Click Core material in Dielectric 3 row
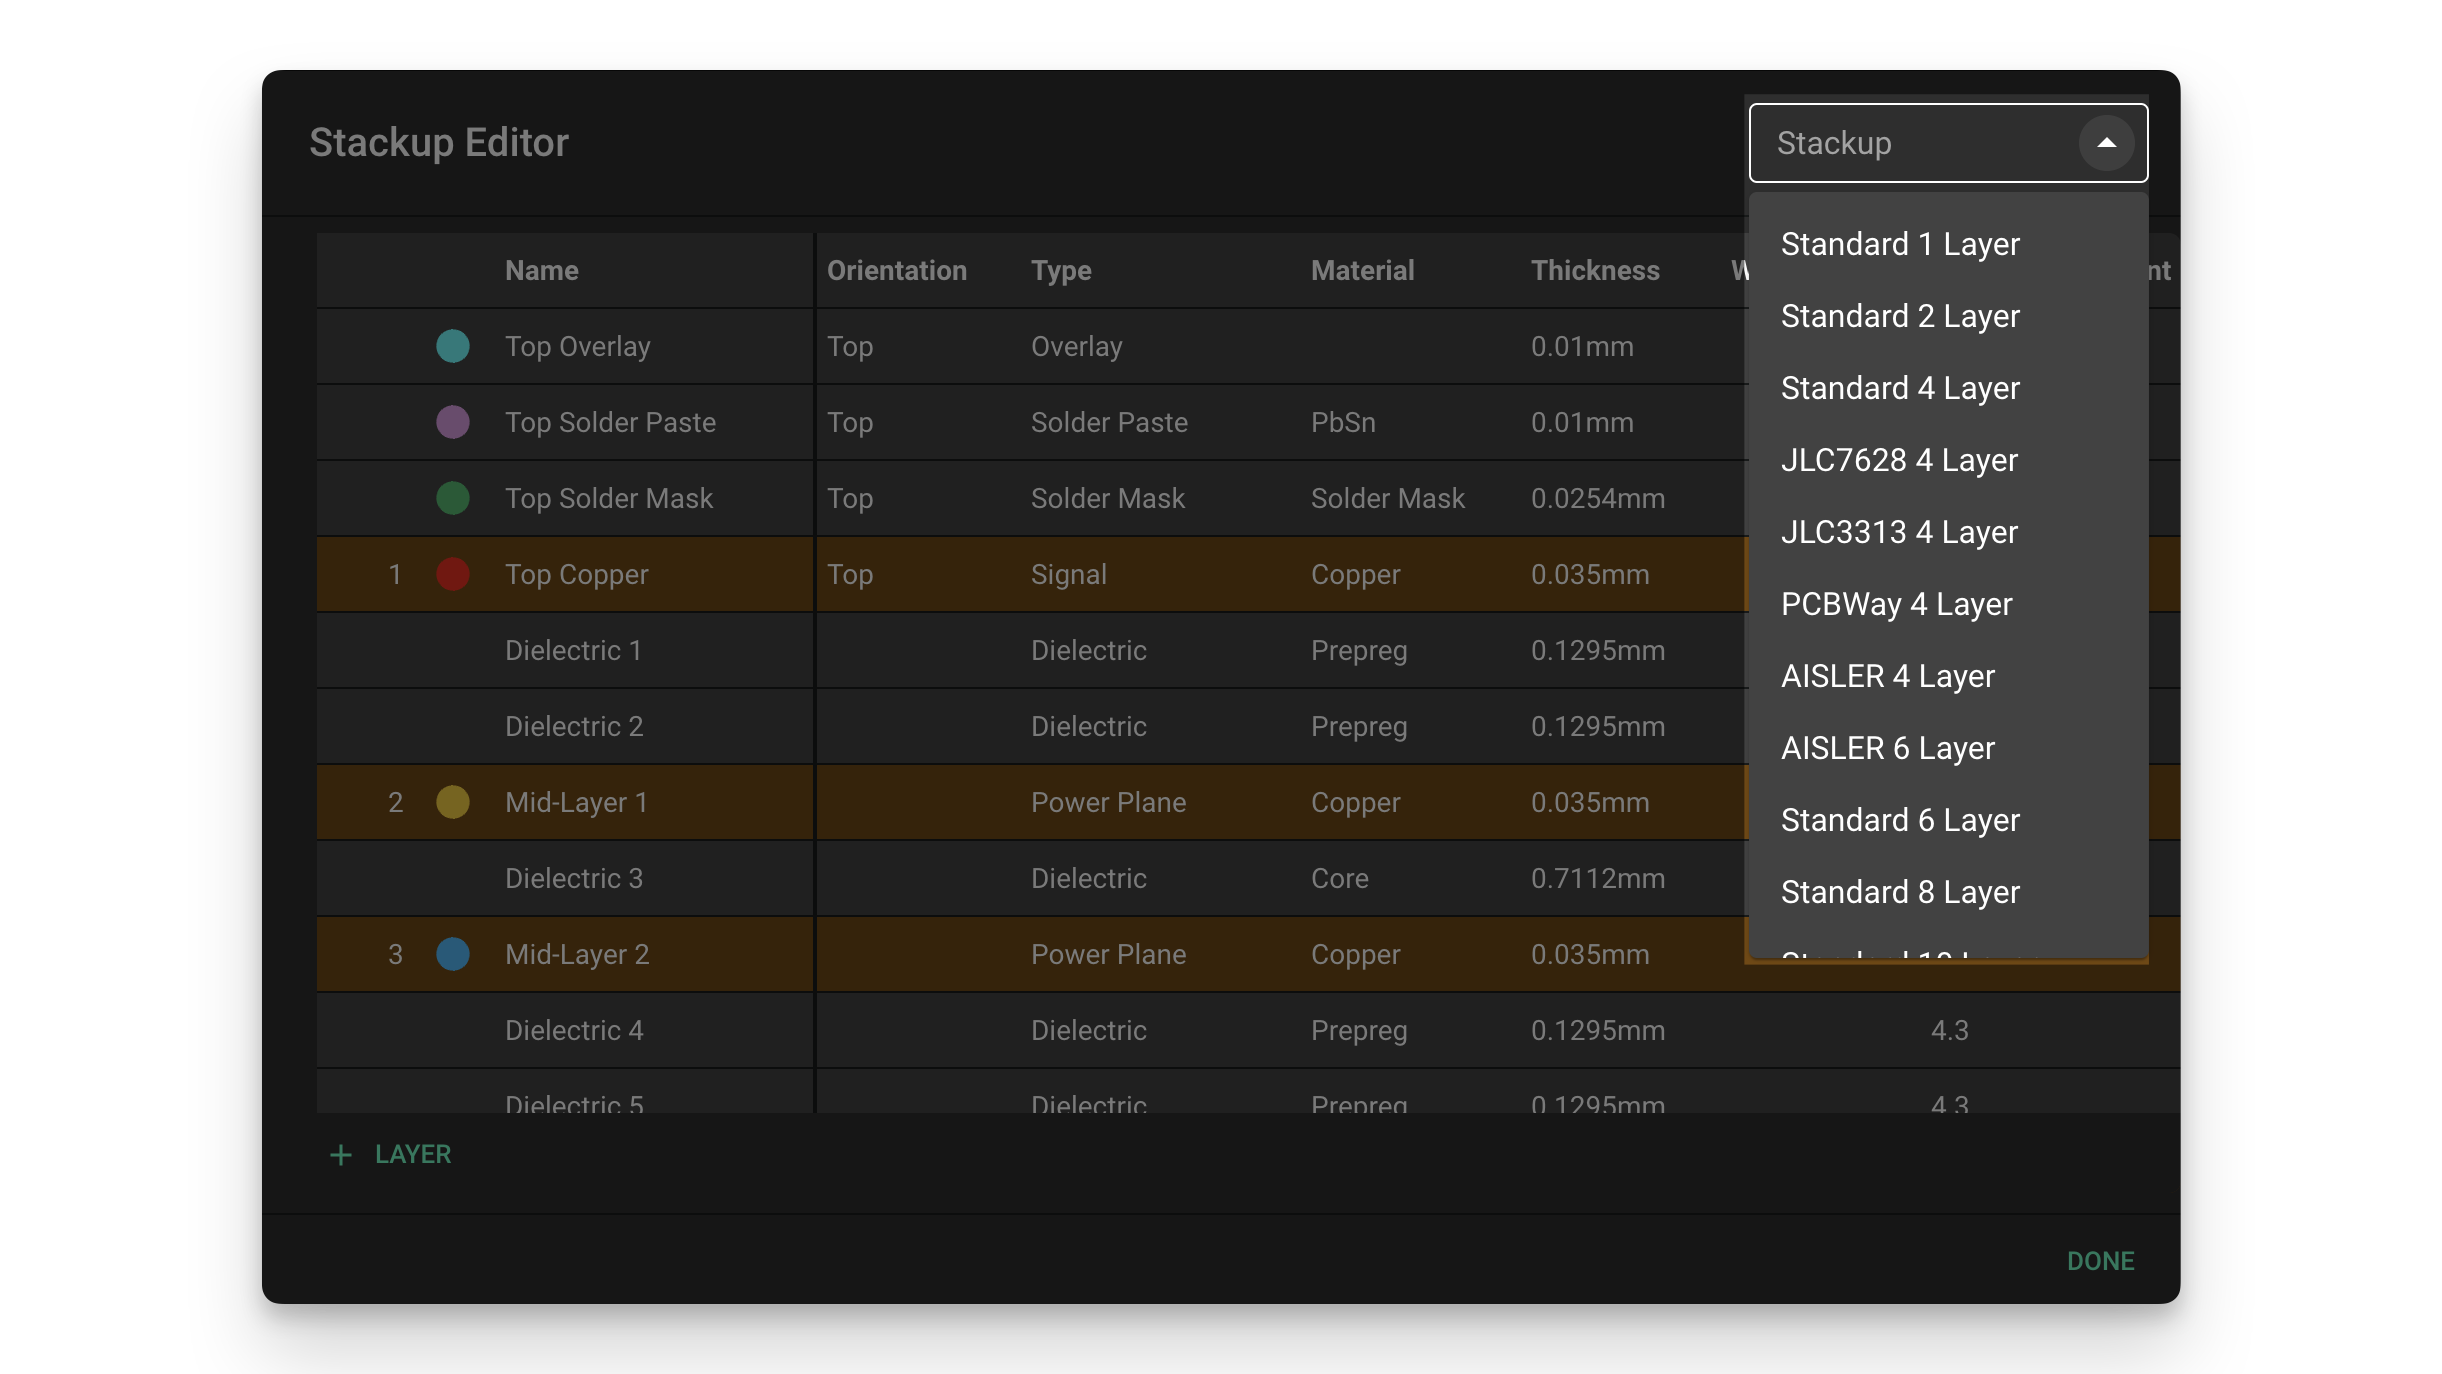 coord(1340,878)
